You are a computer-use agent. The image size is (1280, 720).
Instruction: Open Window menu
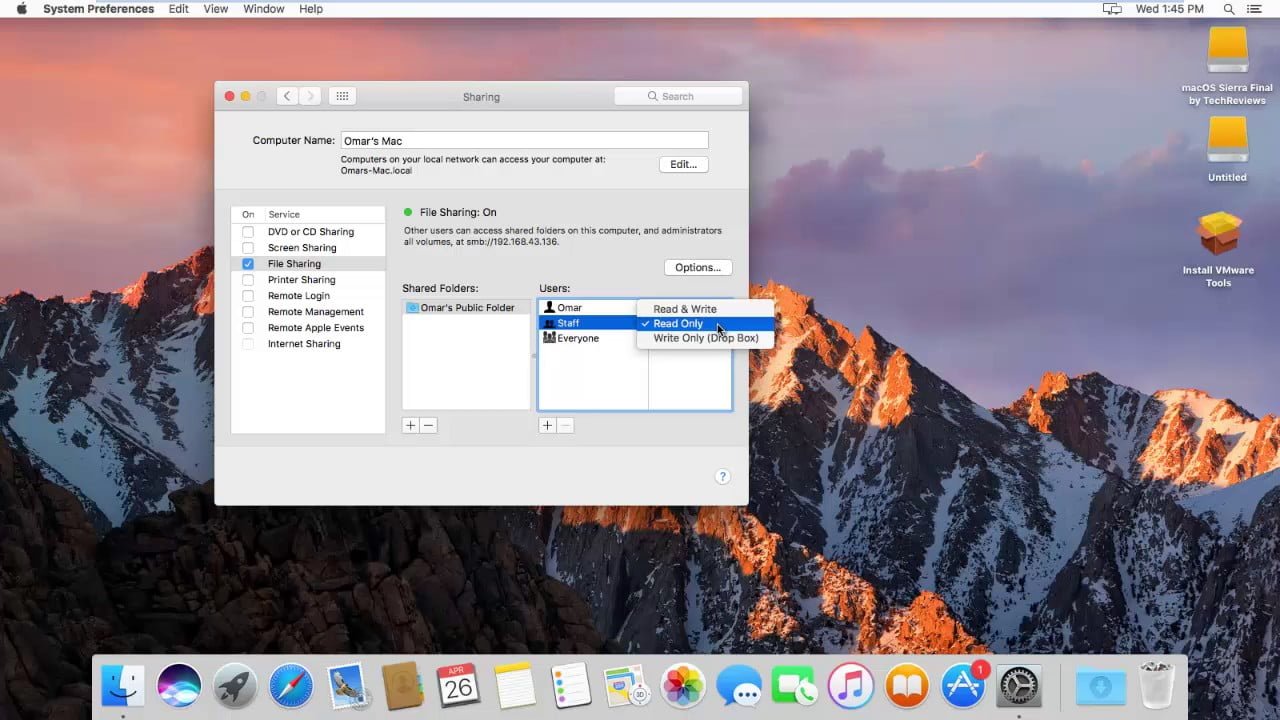pos(264,9)
